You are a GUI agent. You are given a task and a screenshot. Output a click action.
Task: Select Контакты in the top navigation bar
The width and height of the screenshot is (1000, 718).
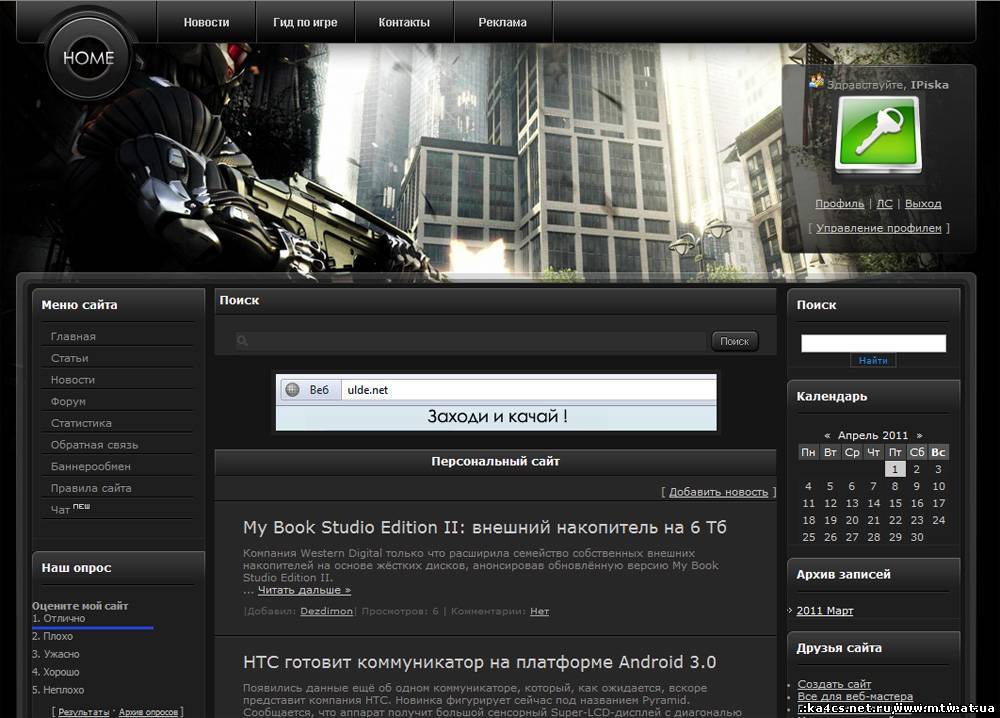404,22
